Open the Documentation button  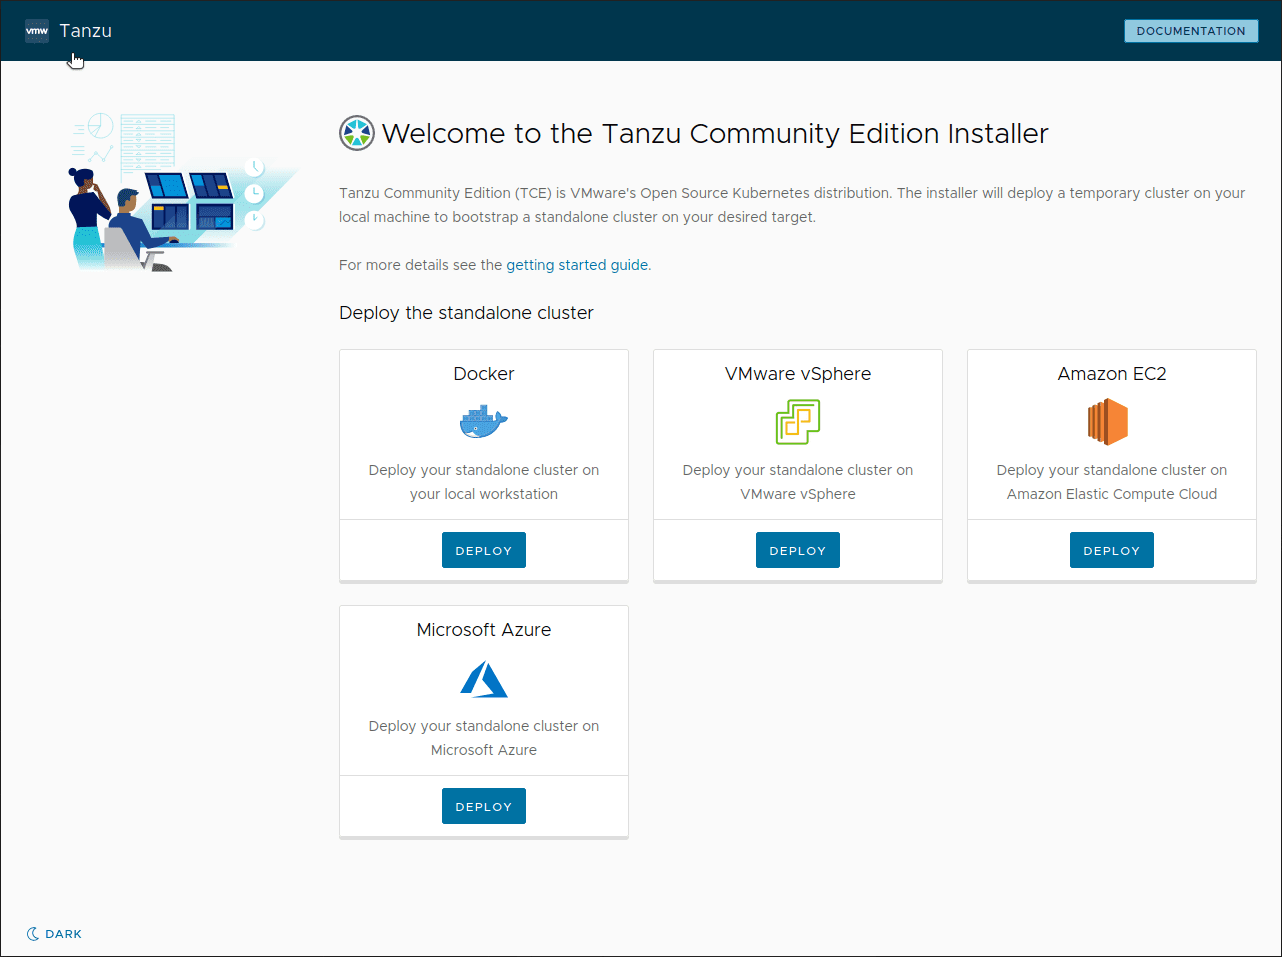1191,31
